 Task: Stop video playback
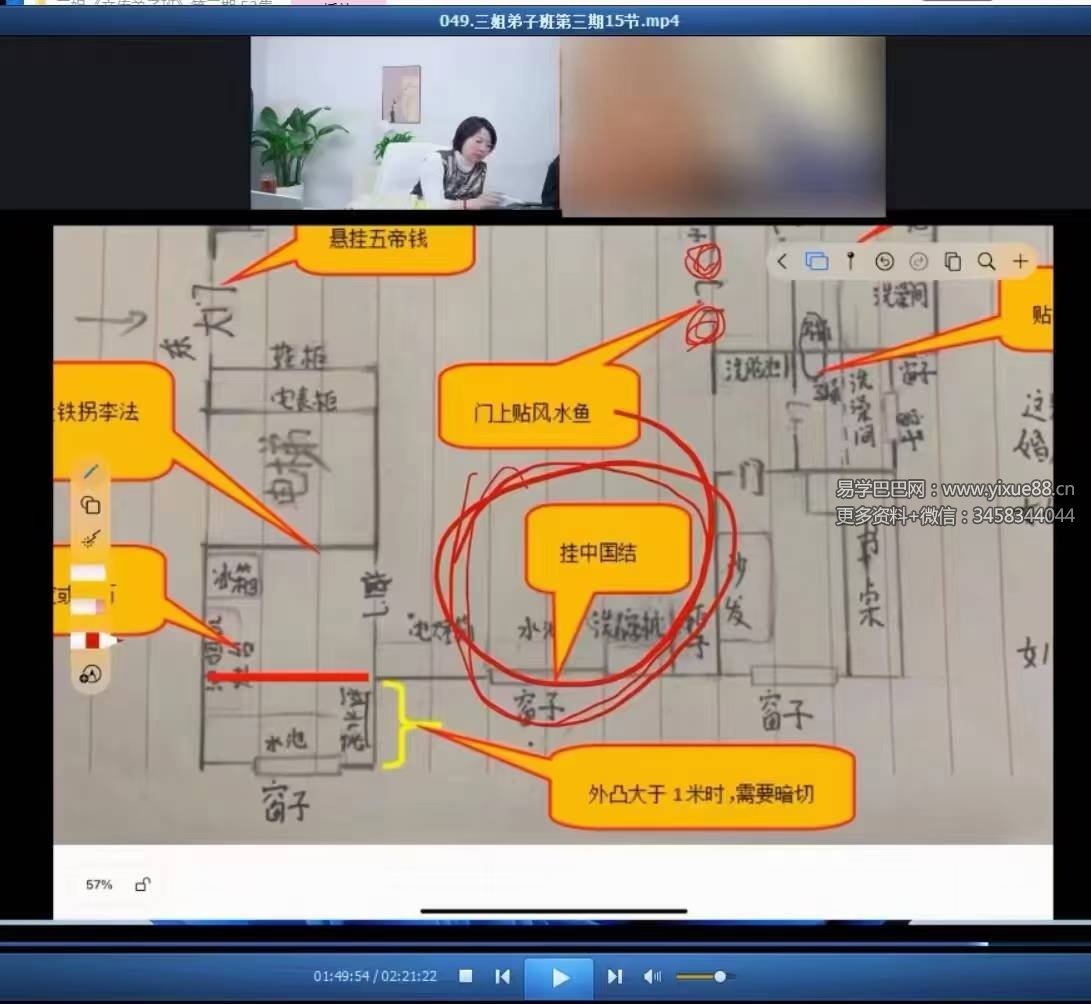(466, 976)
